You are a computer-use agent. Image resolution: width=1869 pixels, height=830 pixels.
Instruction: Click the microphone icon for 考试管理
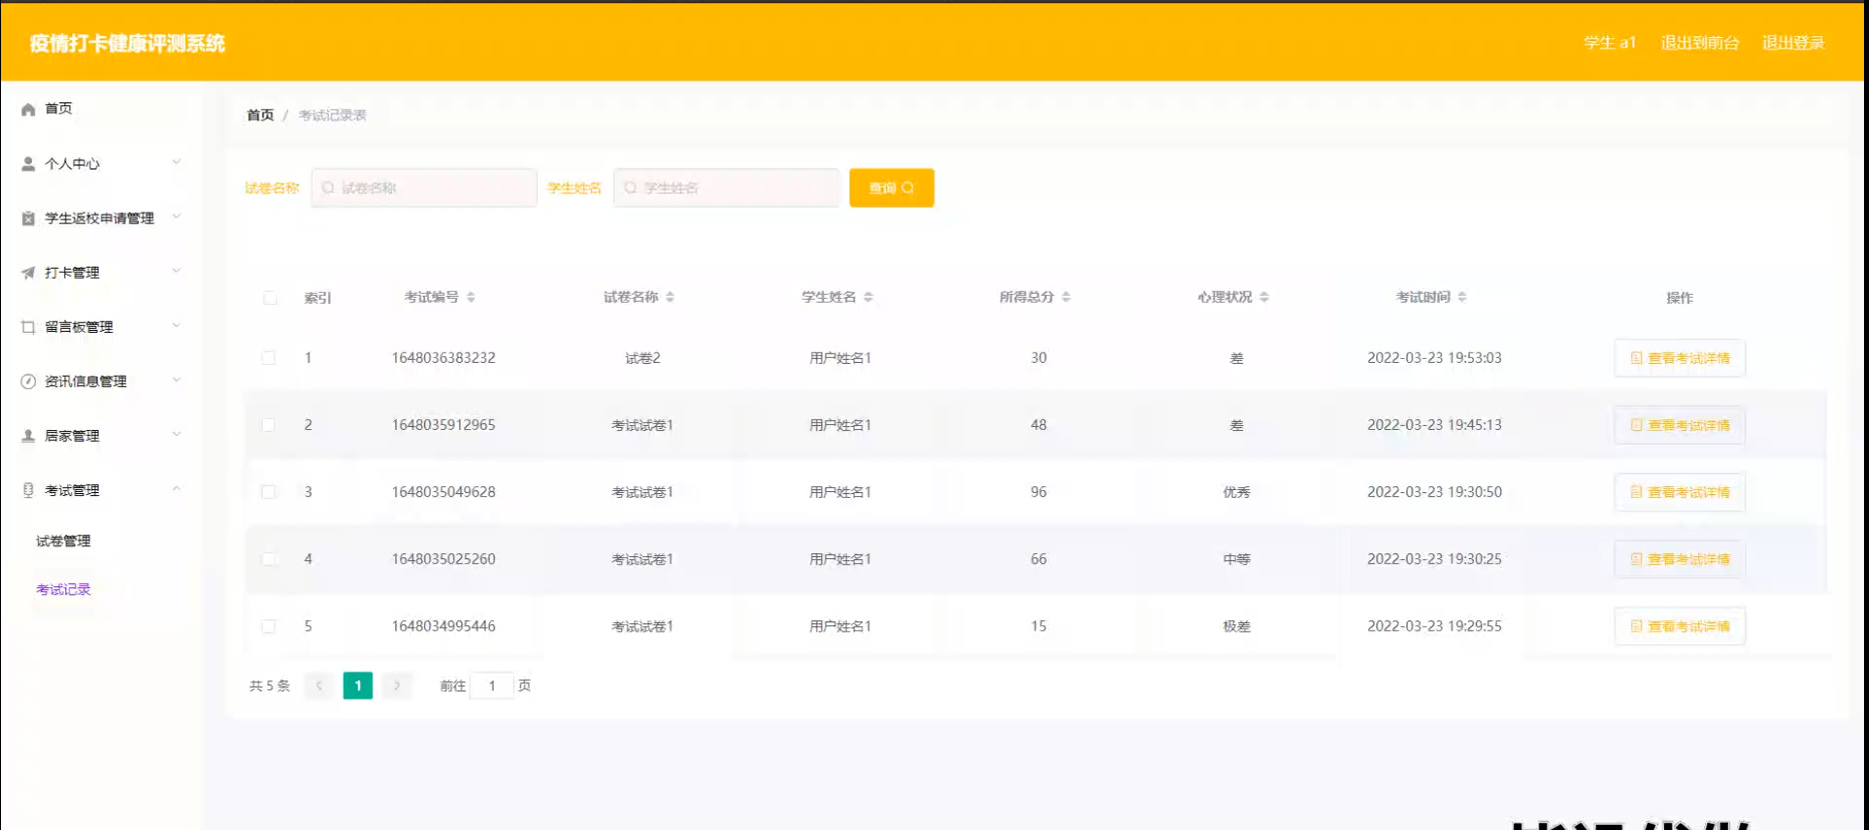pos(28,490)
